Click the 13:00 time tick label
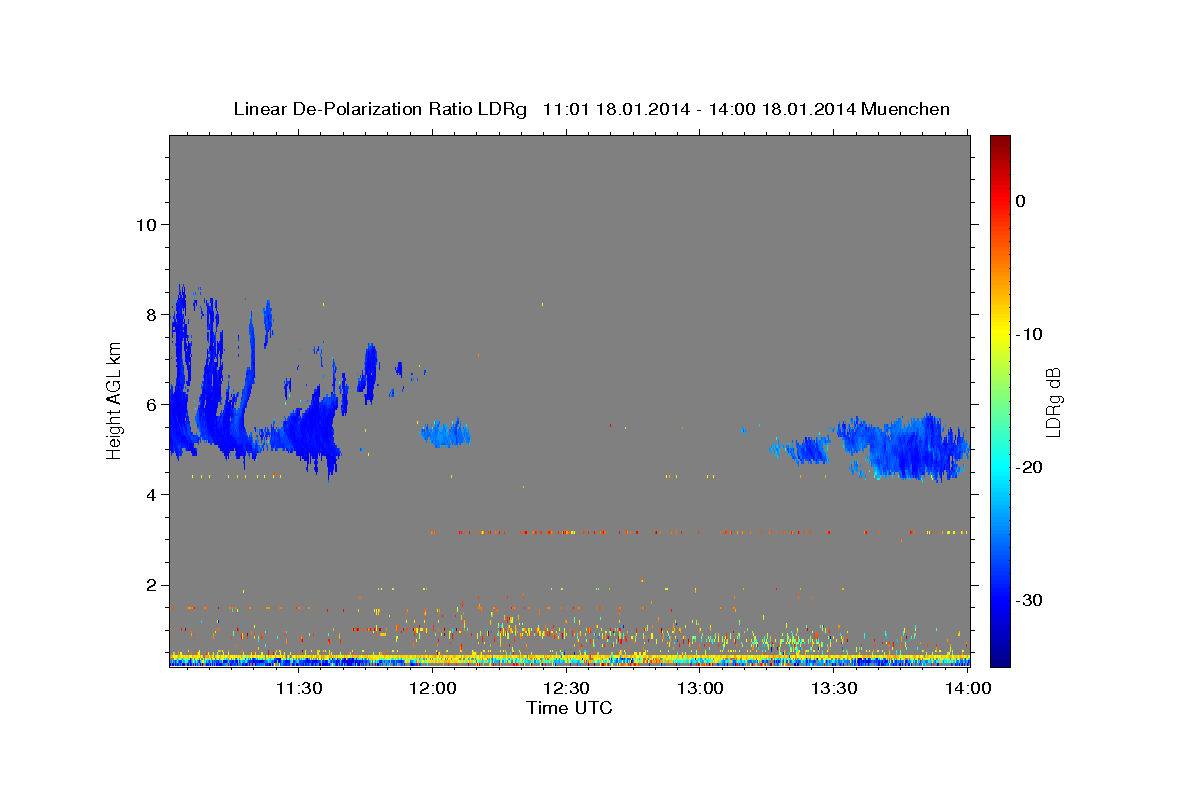This screenshot has width=1200, height=800. click(701, 688)
